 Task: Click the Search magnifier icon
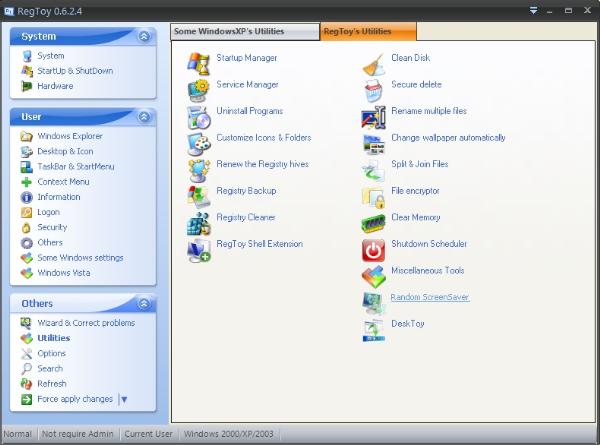(x=26, y=368)
